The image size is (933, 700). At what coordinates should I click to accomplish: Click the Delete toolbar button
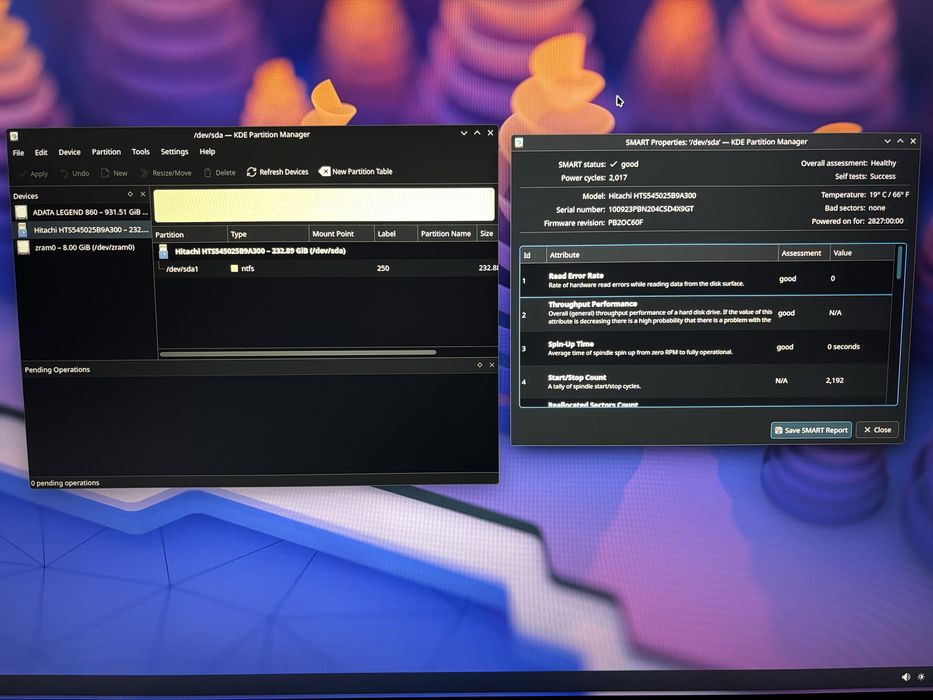(x=219, y=173)
